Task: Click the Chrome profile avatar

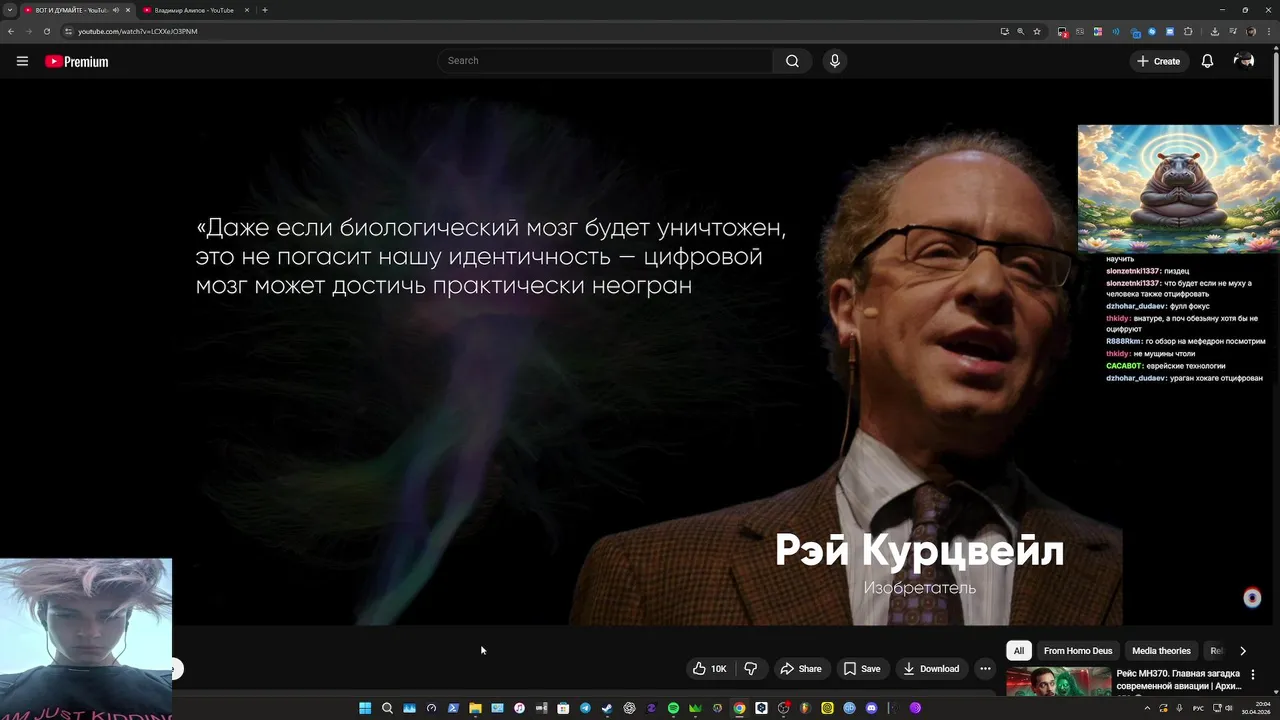Action: click(1251, 31)
